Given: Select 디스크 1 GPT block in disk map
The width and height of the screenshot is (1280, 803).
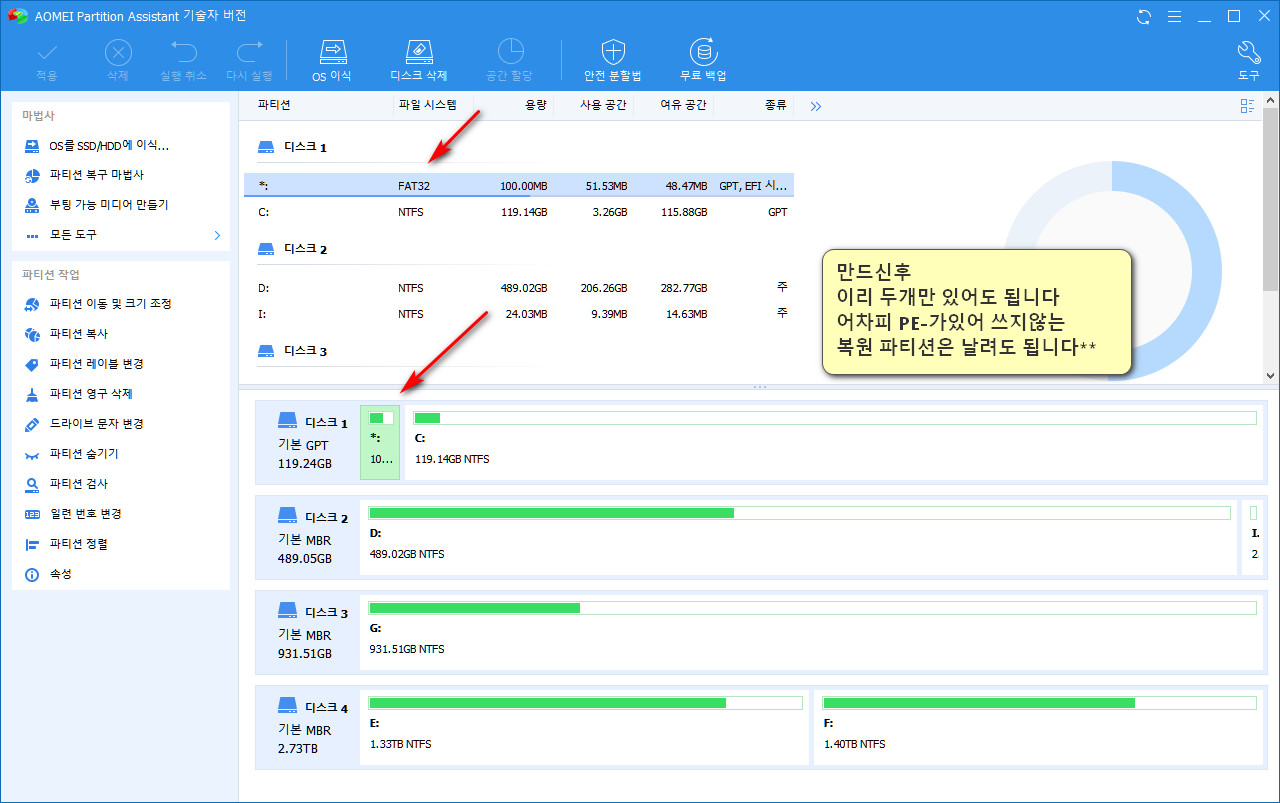Looking at the screenshot, I should (307, 443).
